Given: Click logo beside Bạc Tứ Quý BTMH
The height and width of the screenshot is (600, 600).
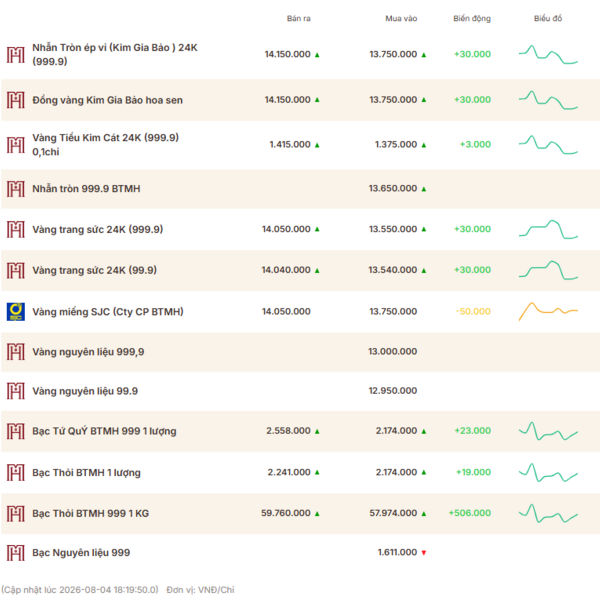Looking at the screenshot, I should pyautogui.click(x=16, y=431).
